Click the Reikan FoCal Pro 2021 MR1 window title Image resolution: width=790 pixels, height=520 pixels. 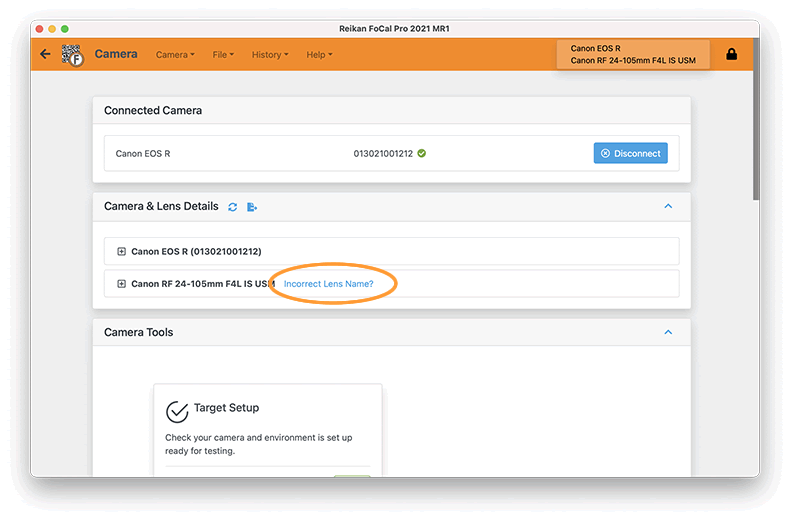394,29
